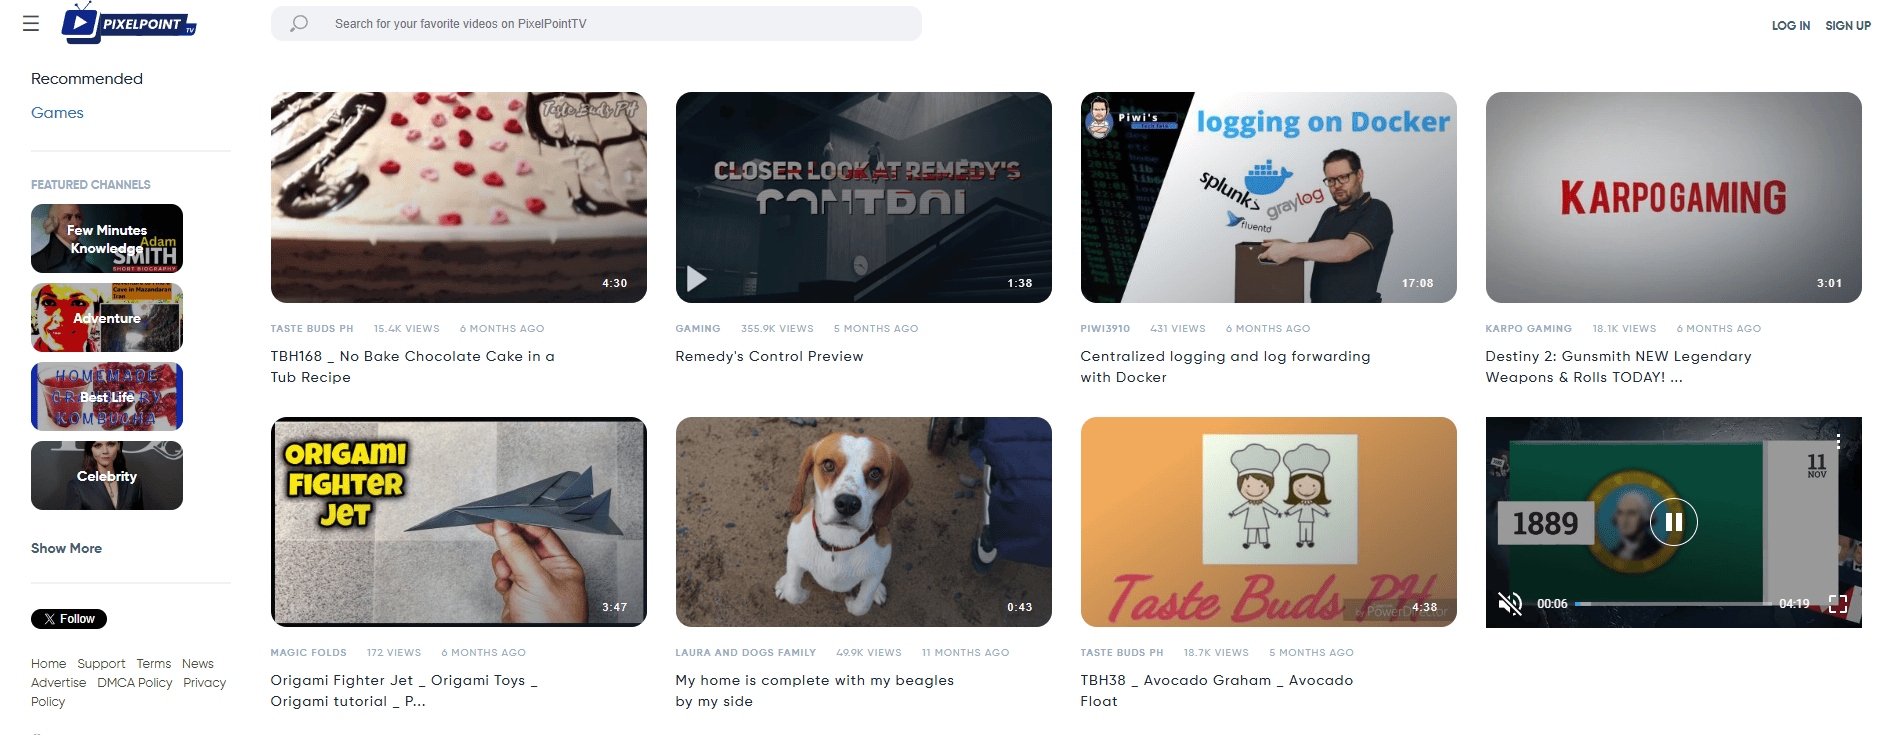Open the Origami Fighter Jet video thumbnail
This screenshot has width=1896, height=735.
[x=458, y=522]
